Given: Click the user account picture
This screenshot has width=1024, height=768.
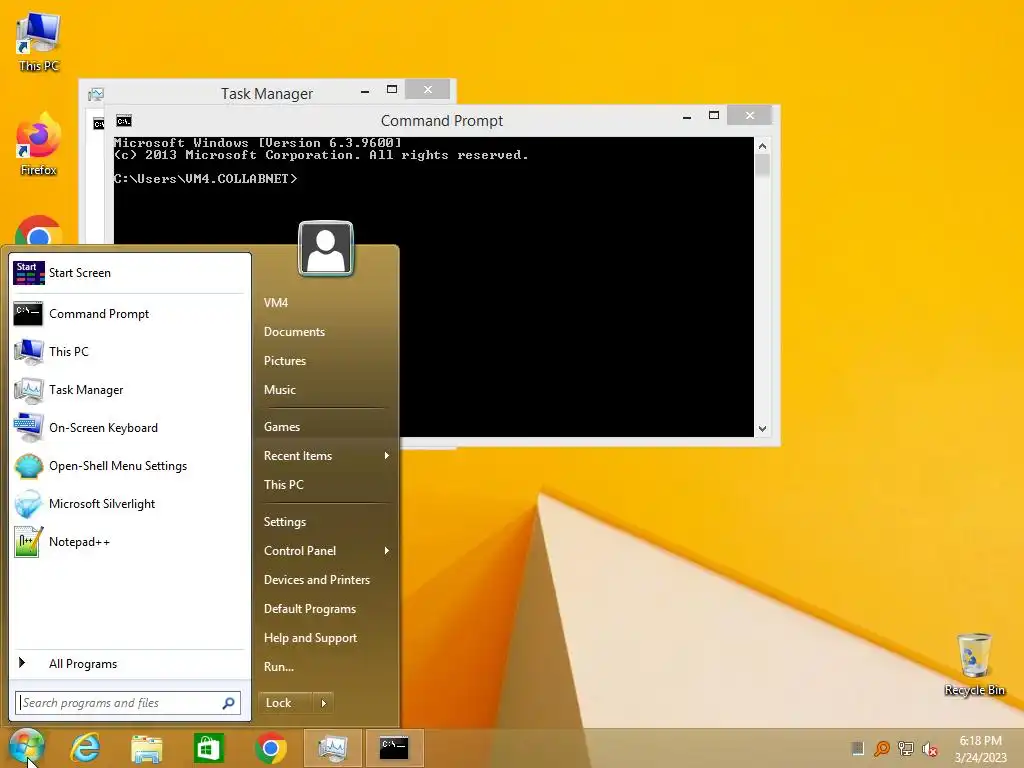Looking at the screenshot, I should (x=326, y=249).
